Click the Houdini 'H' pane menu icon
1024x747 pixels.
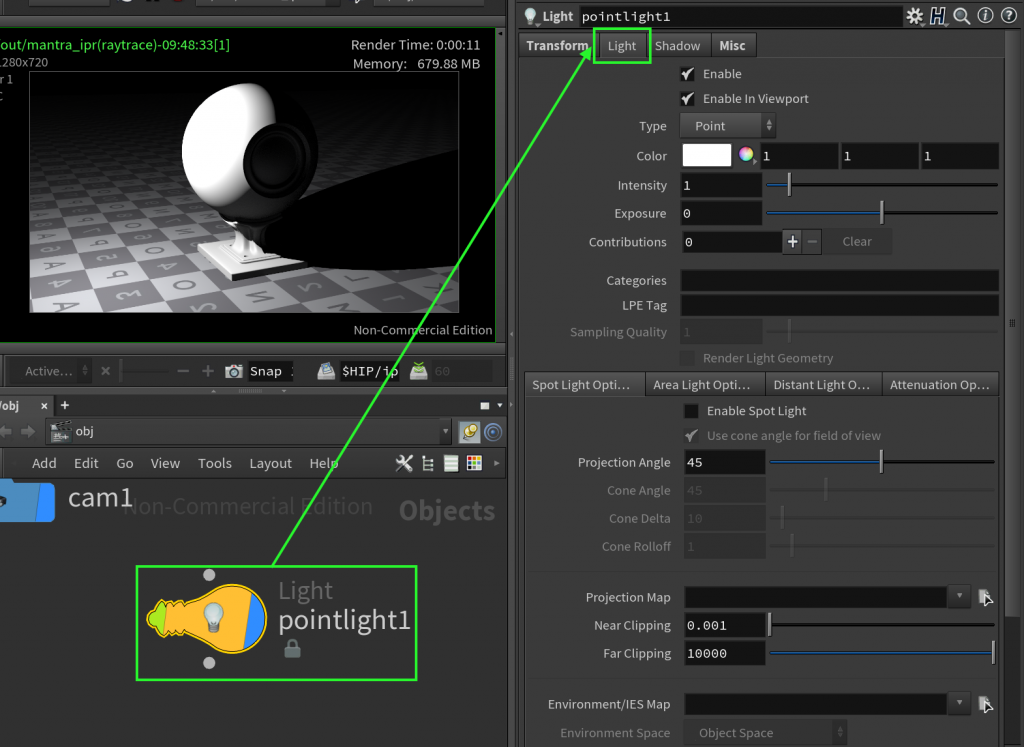tap(938, 16)
